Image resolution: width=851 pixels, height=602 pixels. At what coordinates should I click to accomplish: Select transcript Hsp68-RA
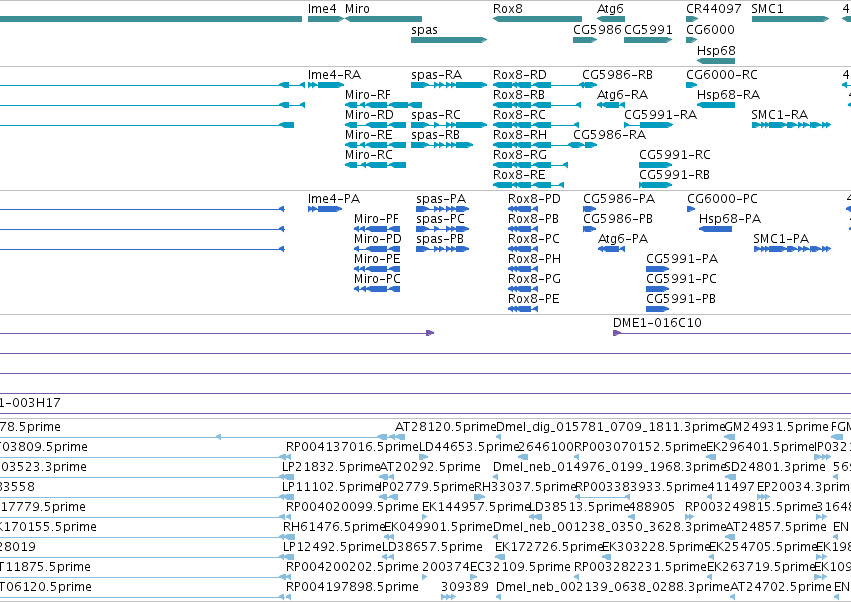[728, 95]
